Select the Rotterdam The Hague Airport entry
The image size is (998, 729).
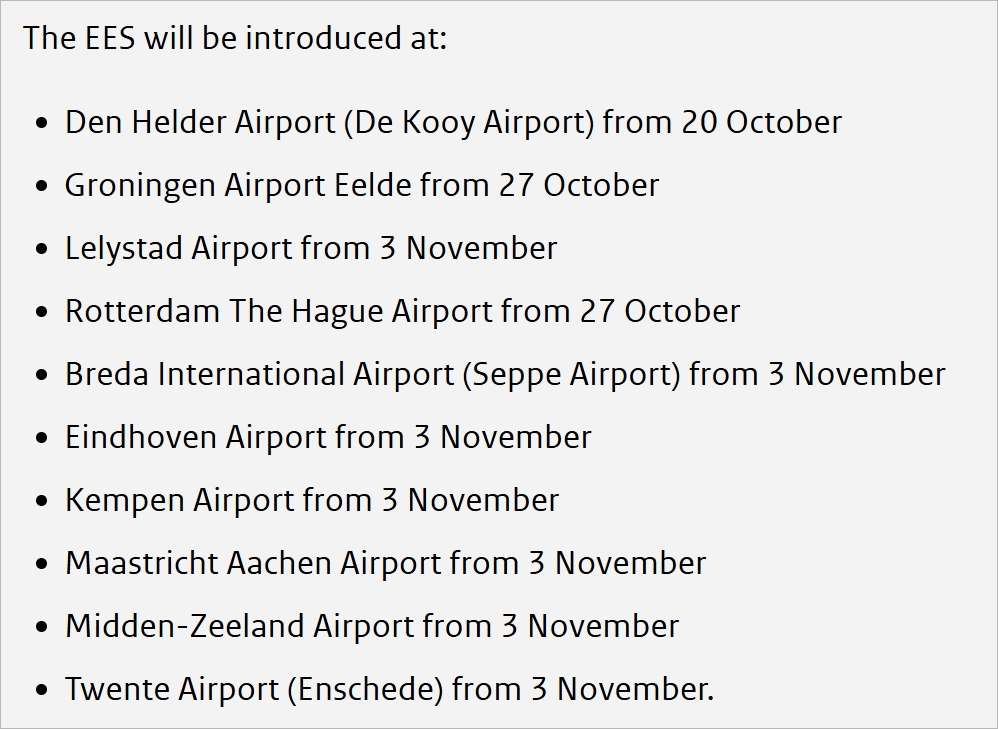(x=402, y=312)
